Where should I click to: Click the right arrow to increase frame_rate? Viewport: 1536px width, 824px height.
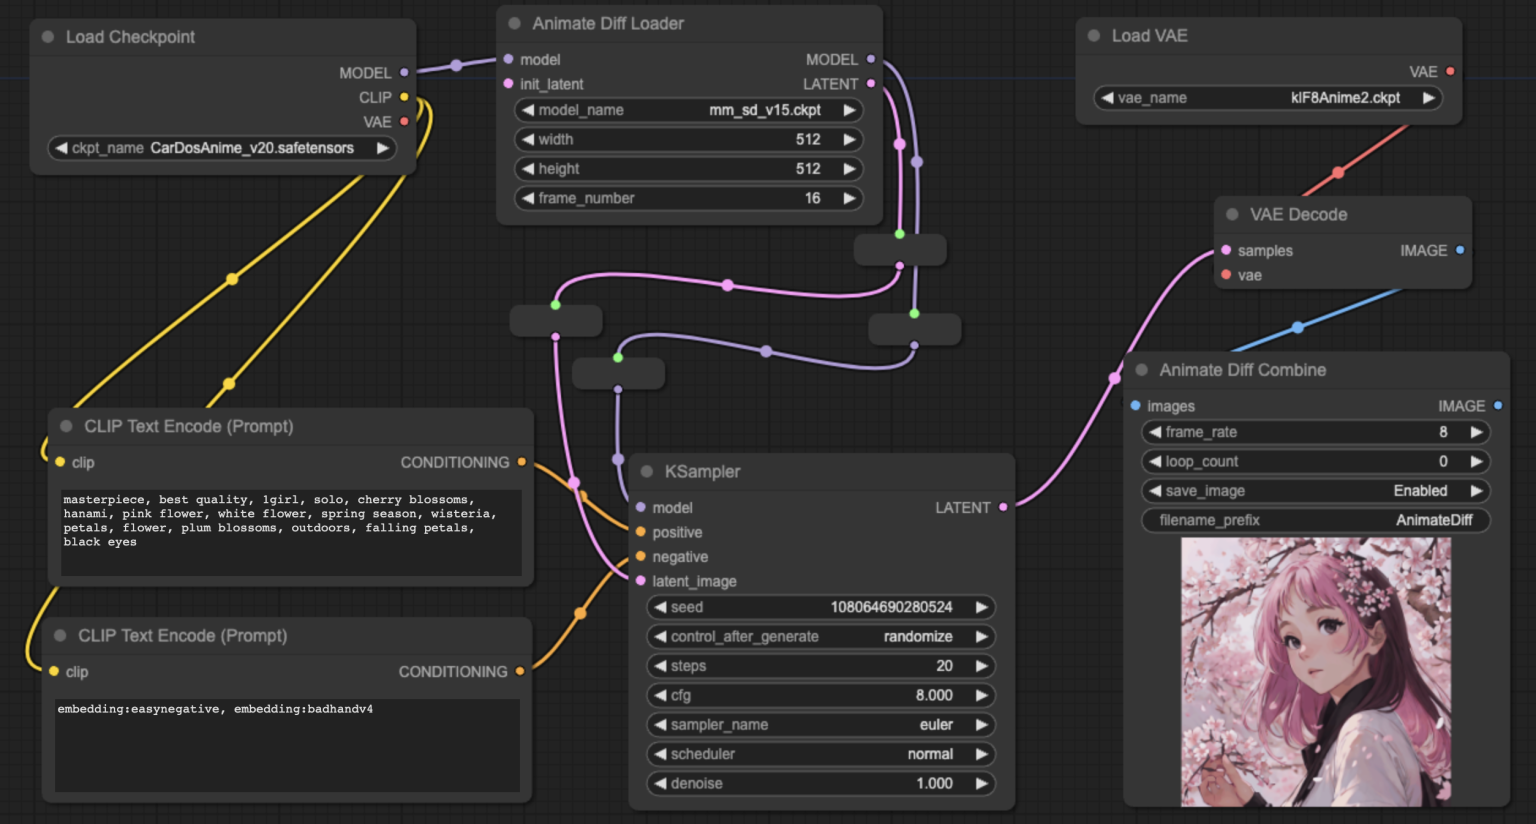point(1477,432)
